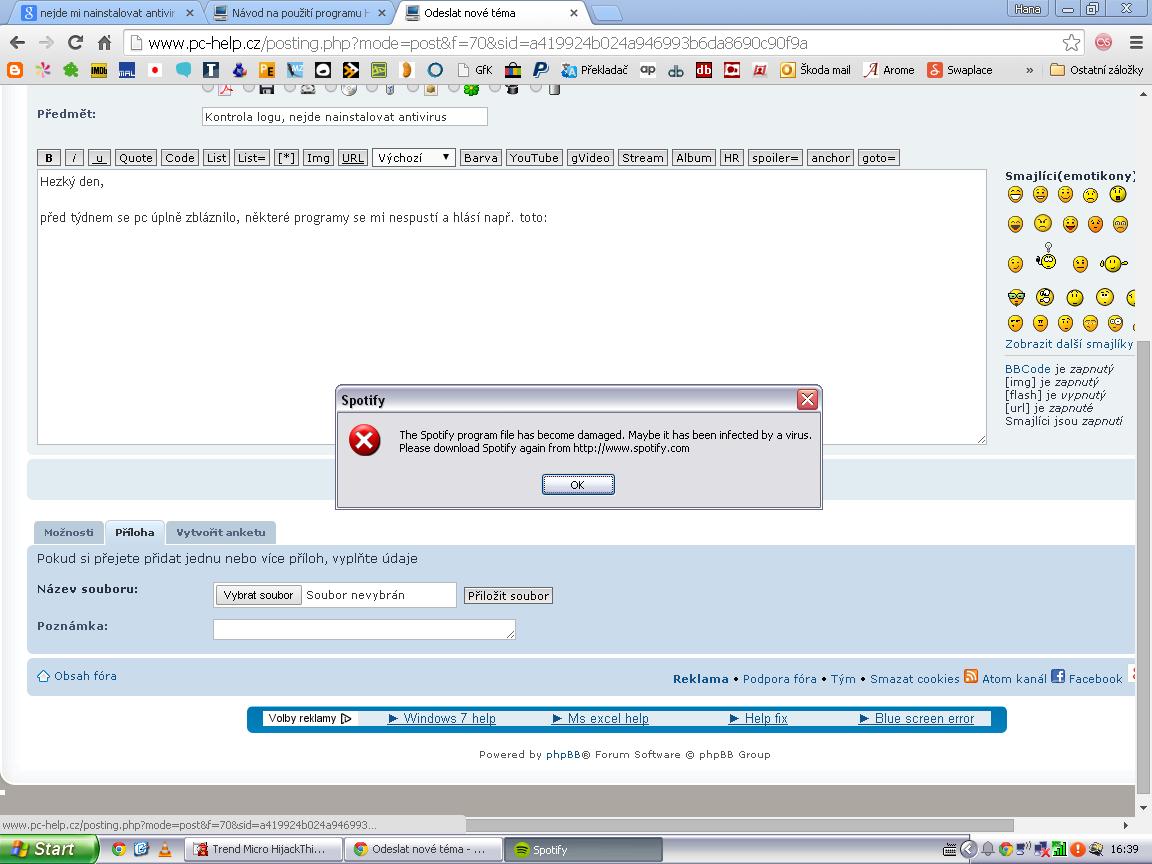Select the 'Odeslat nové téma' browser tab

tap(491, 12)
